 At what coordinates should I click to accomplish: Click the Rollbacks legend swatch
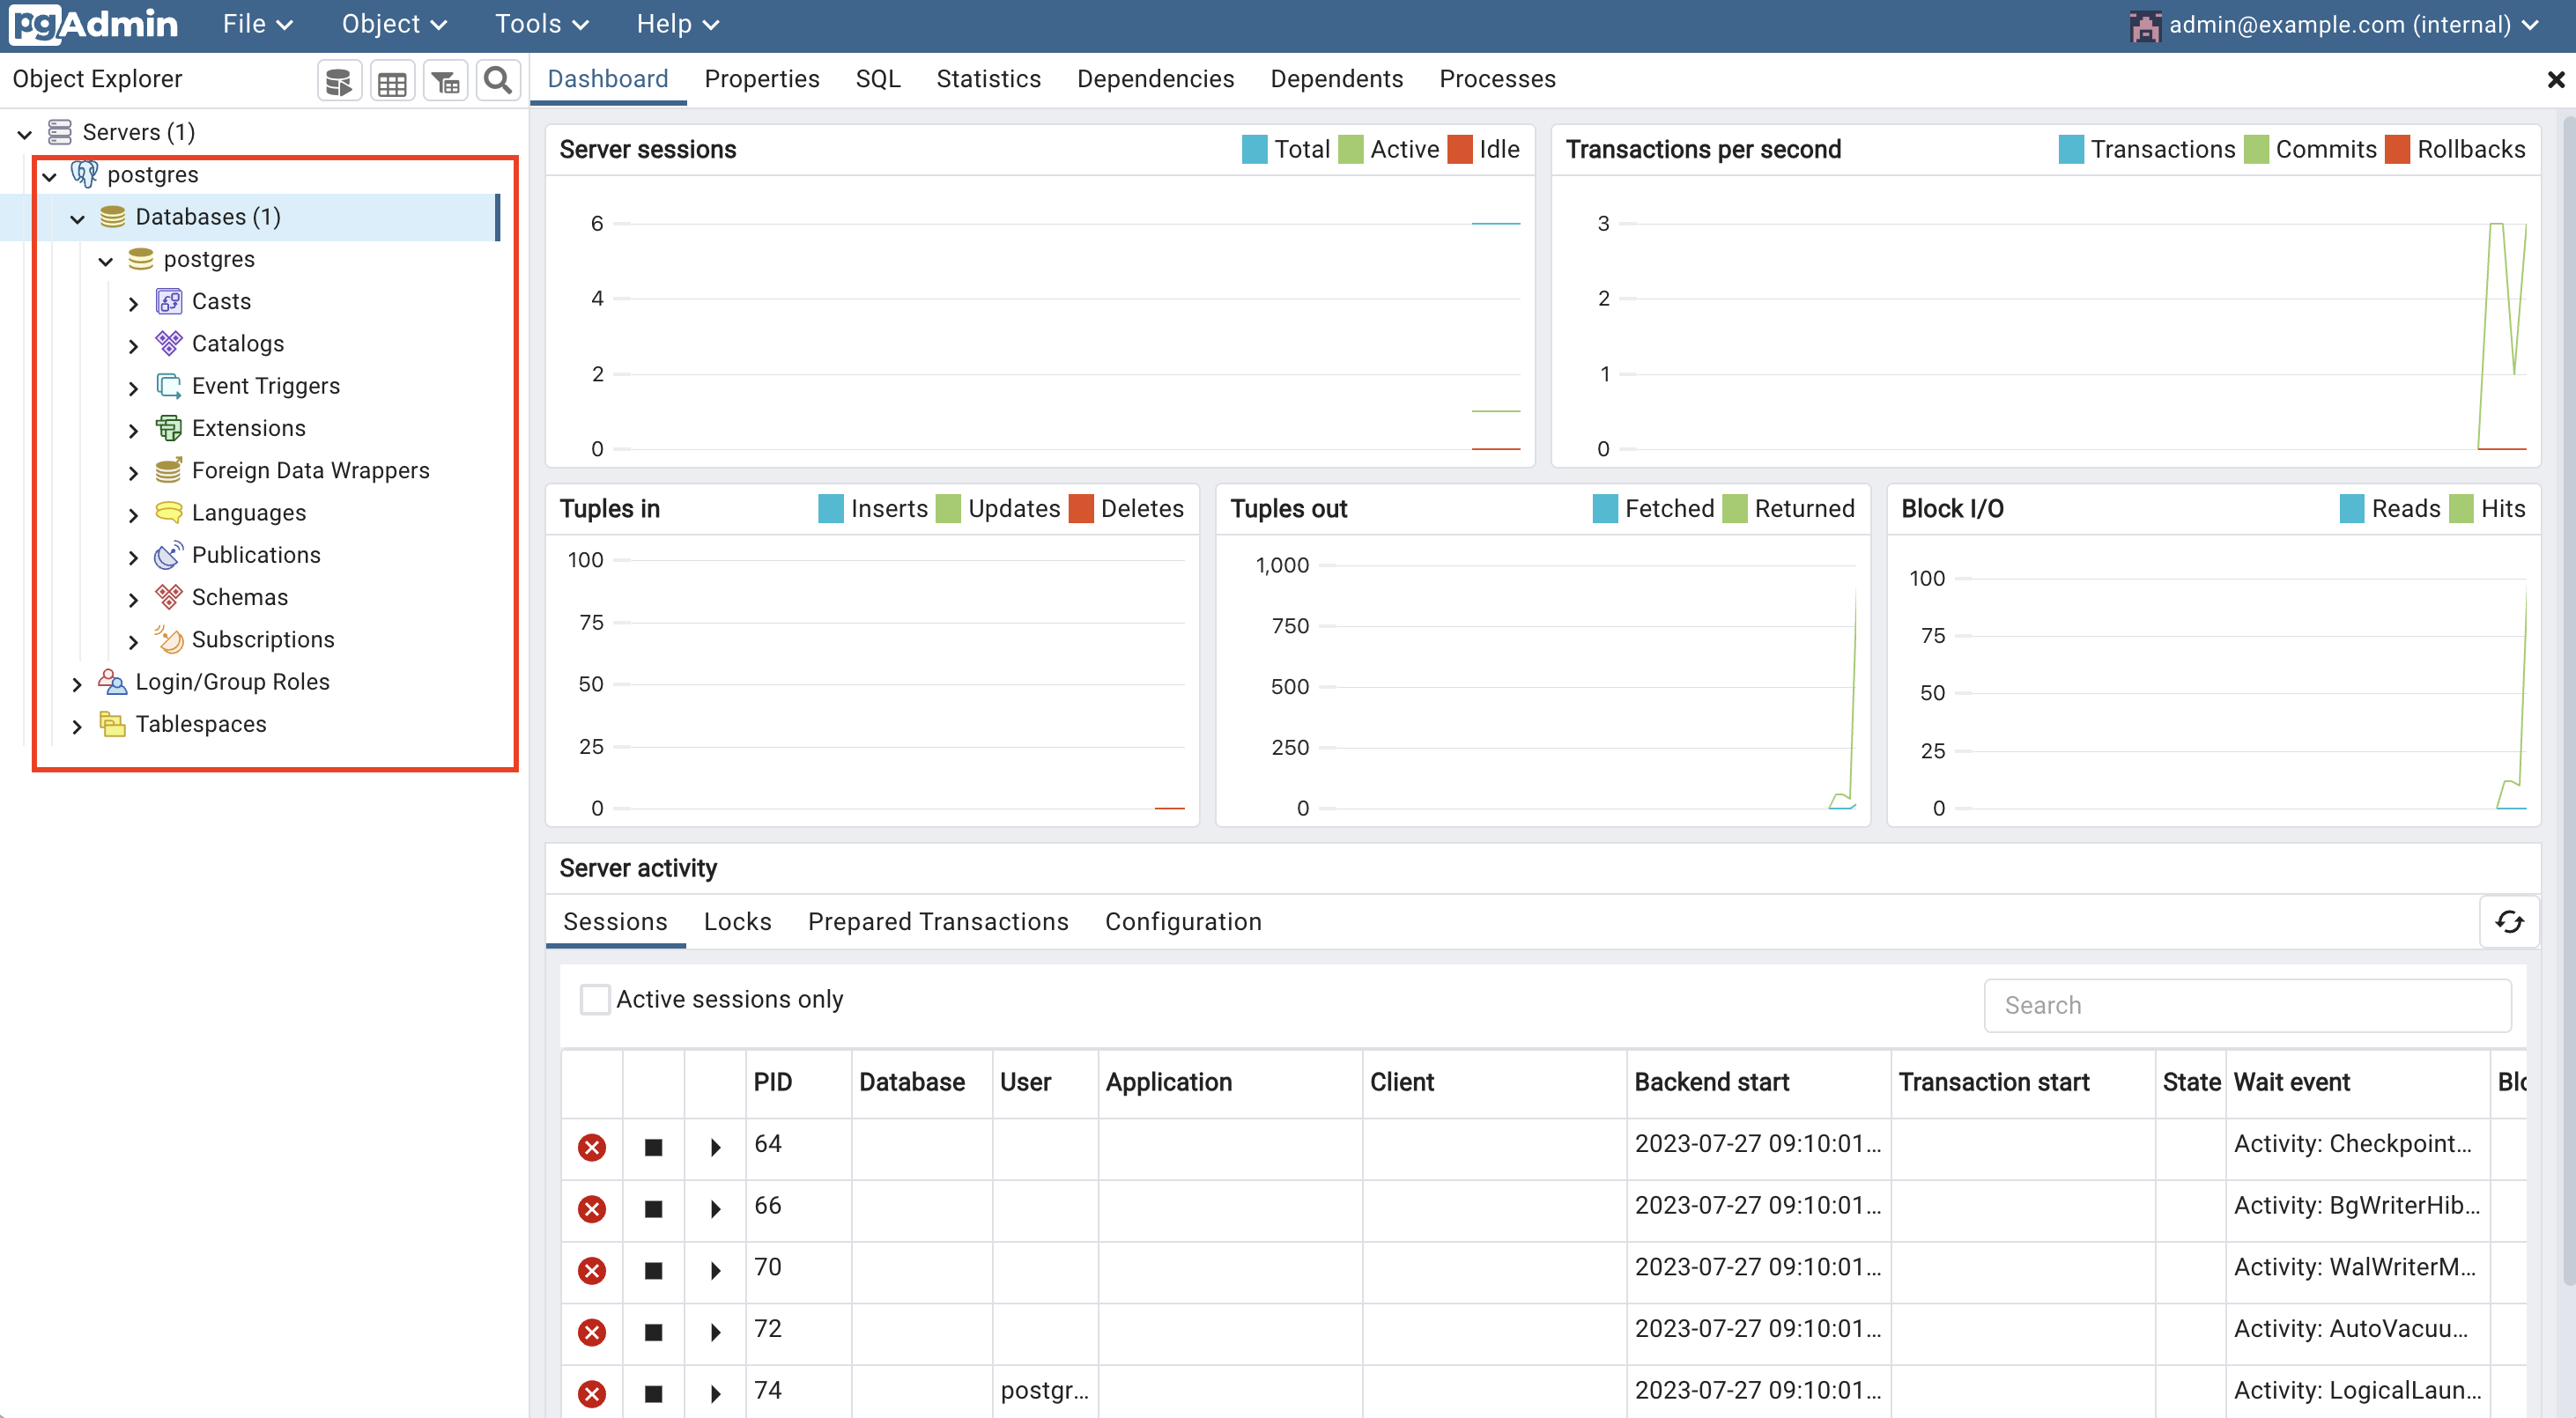2396,149
